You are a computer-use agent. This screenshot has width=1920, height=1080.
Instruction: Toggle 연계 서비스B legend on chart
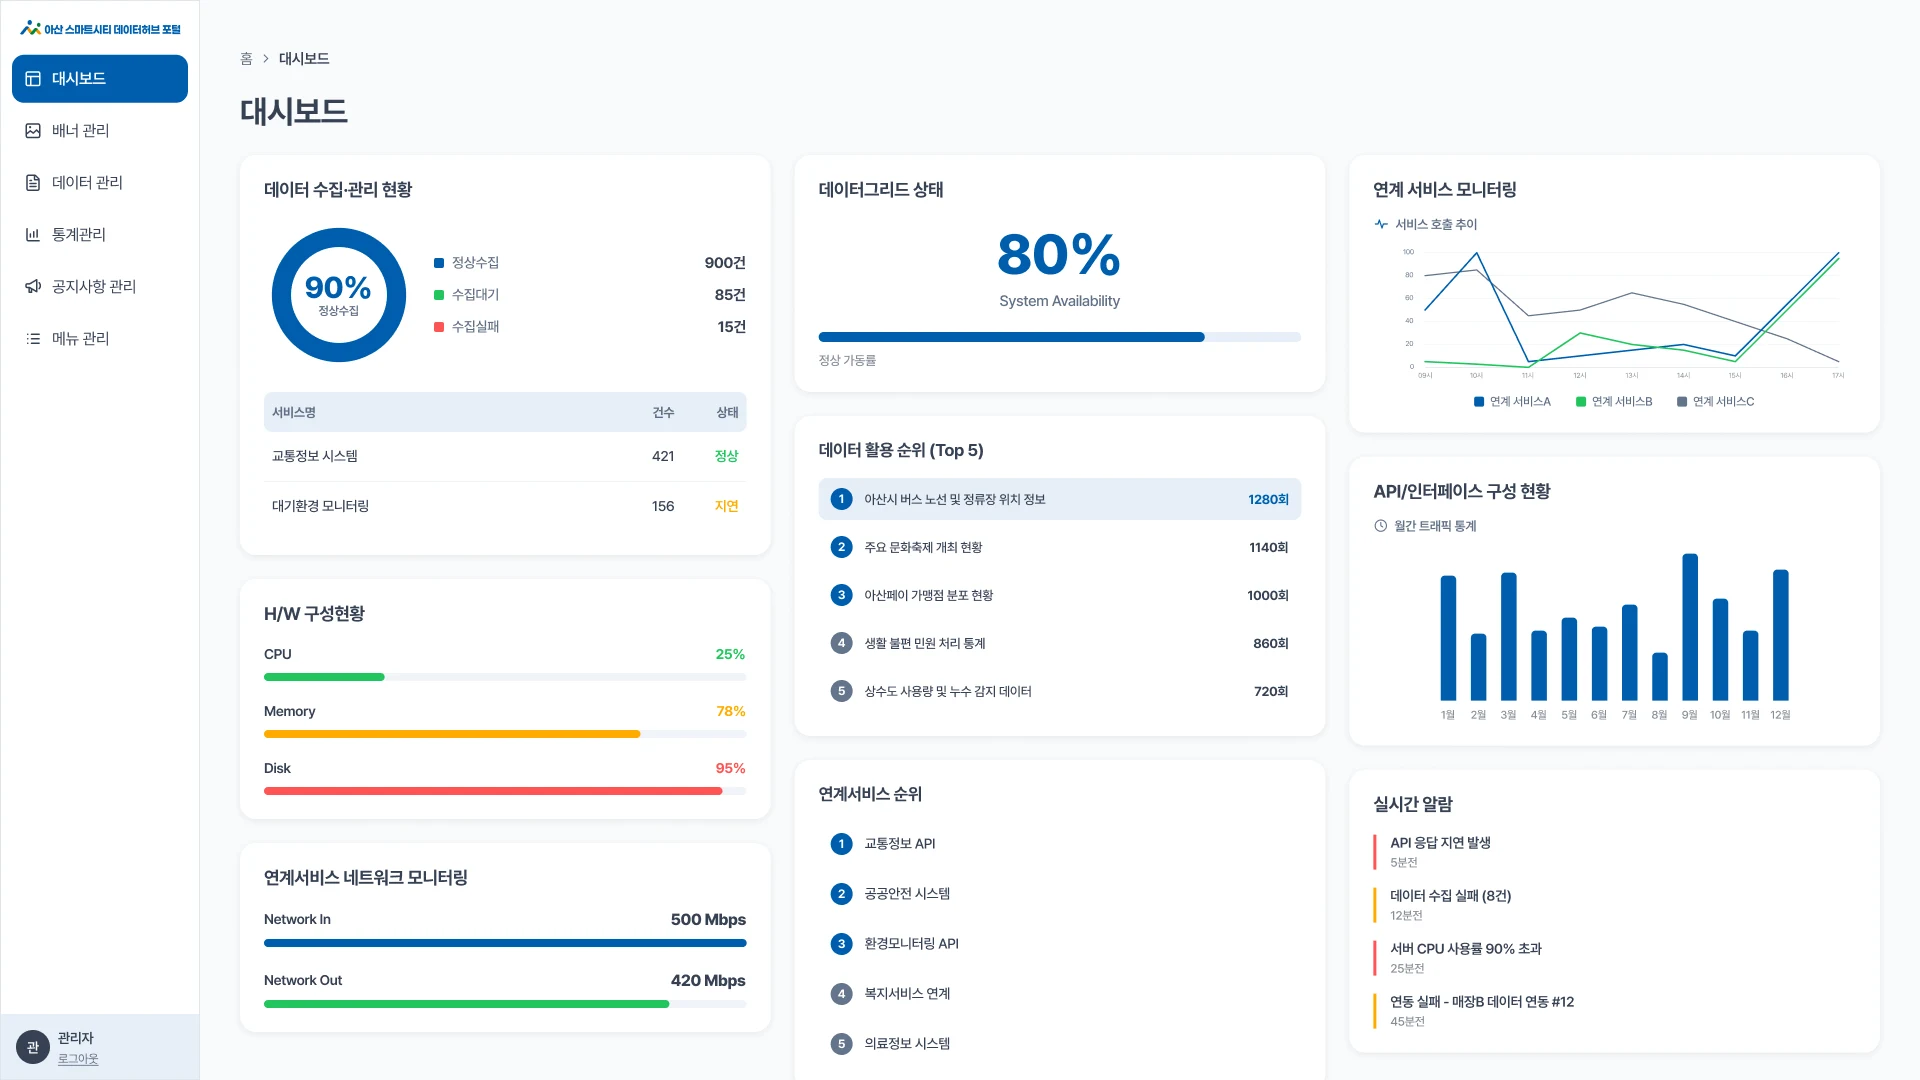1614,402
